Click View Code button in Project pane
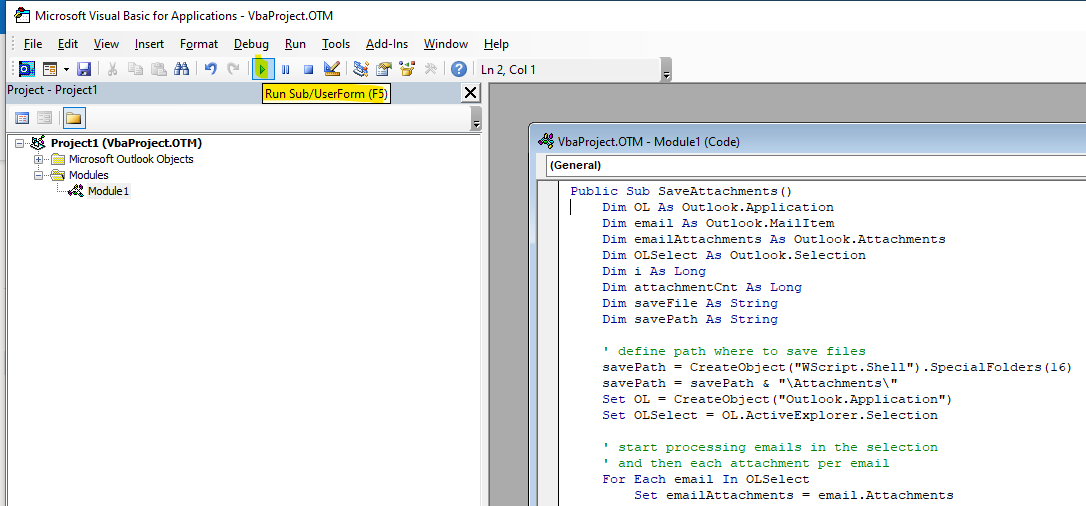The image size is (1086, 506). pos(22,118)
